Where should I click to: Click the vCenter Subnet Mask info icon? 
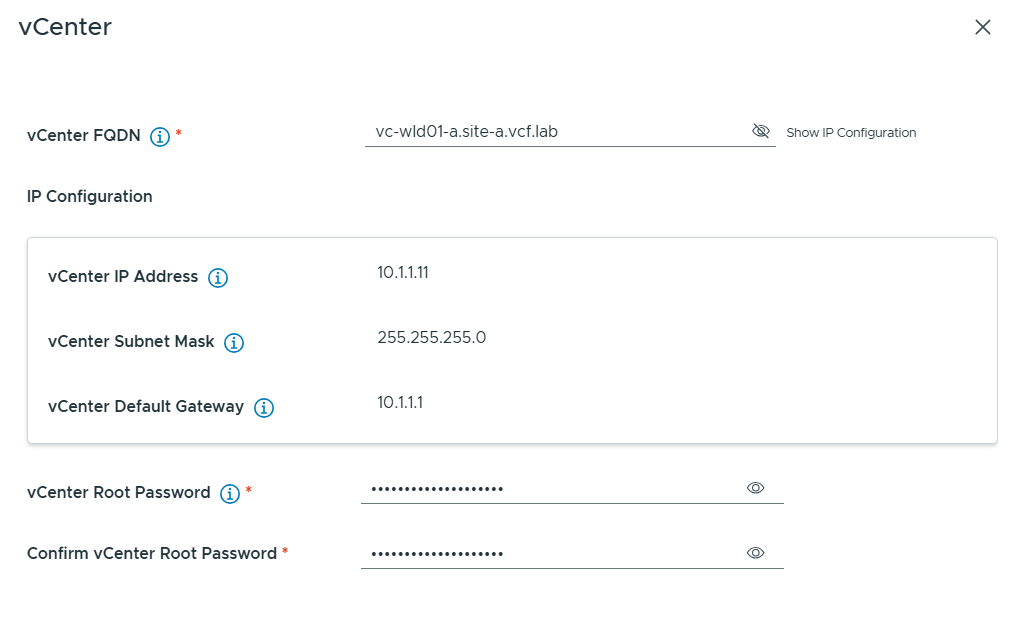tap(234, 343)
